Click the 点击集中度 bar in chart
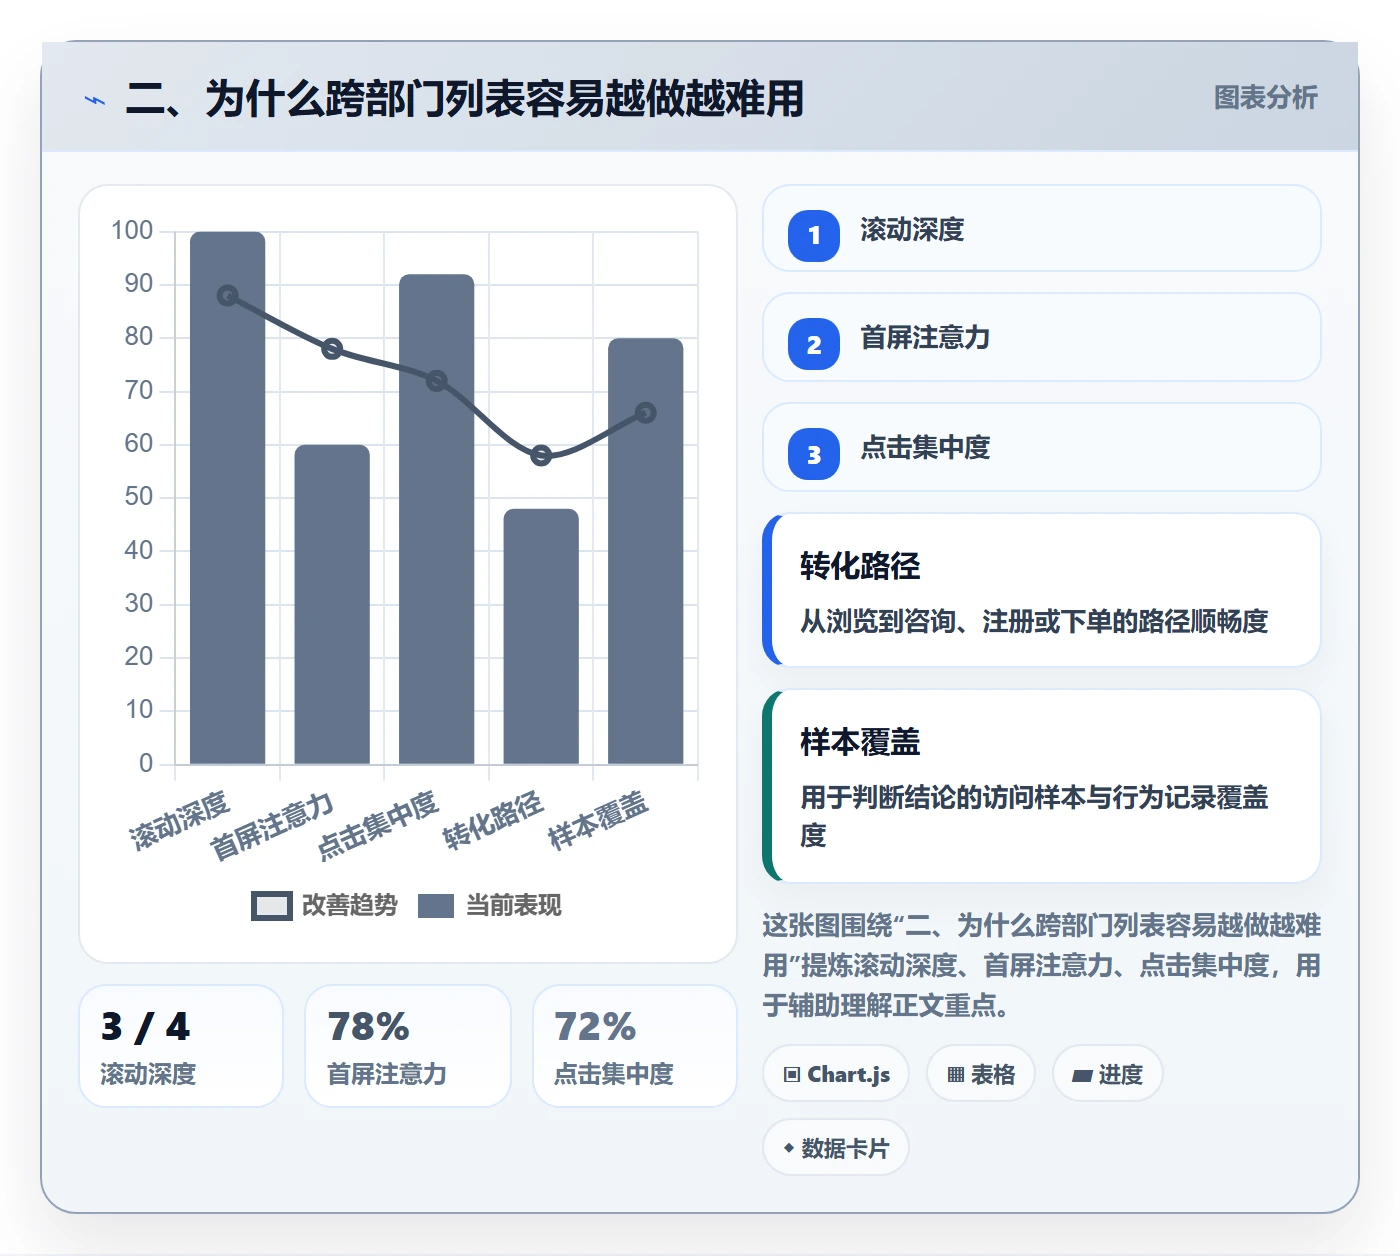Viewport: 1400px width, 1256px height. 437,519
